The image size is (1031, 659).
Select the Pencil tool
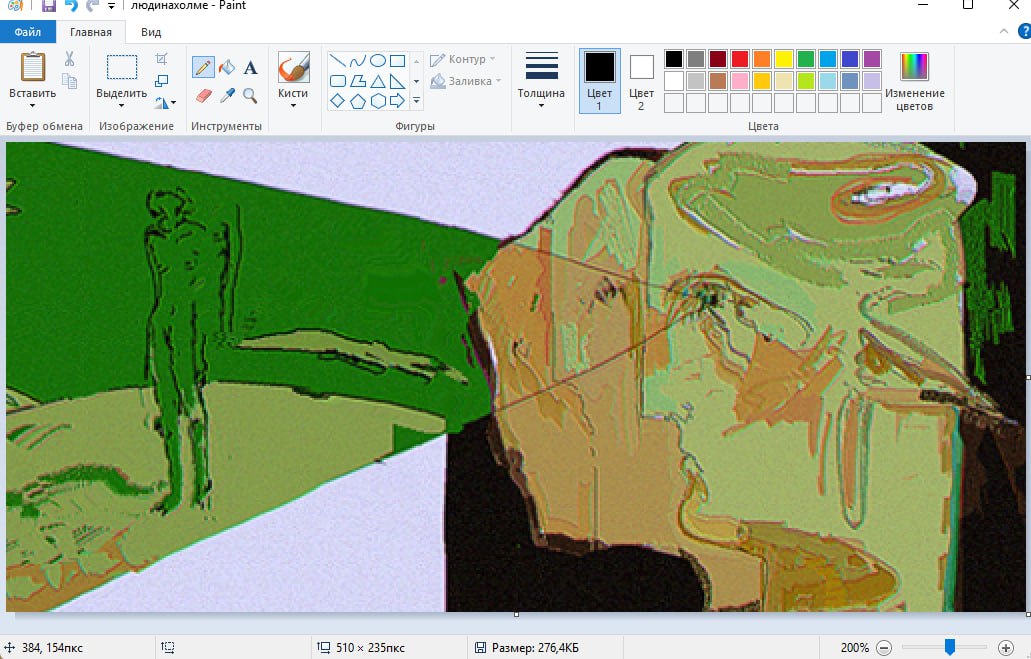[203, 67]
